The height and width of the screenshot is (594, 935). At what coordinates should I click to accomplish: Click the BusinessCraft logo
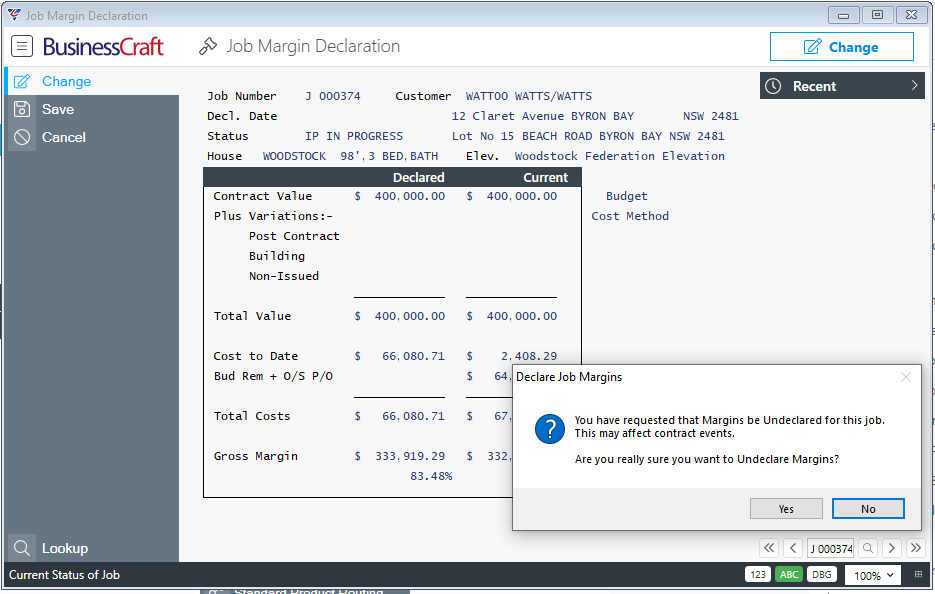tap(103, 47)
